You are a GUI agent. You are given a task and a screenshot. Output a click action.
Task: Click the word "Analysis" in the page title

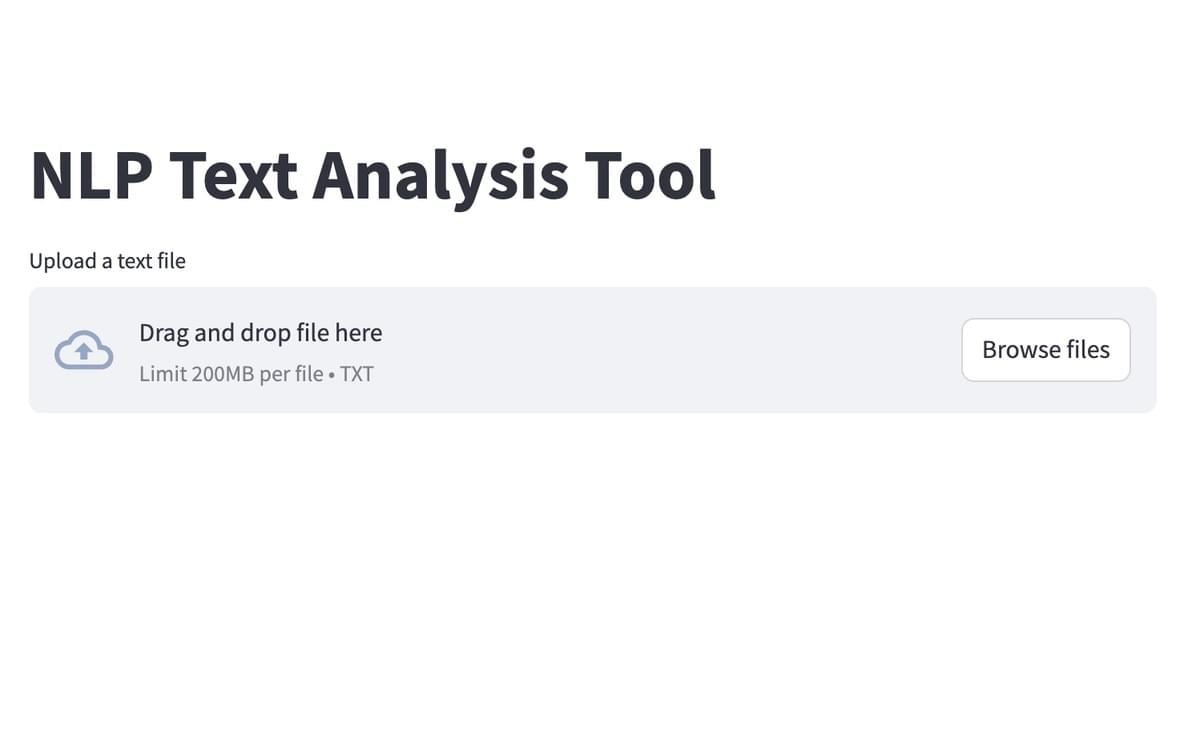(x=440, y=176)
